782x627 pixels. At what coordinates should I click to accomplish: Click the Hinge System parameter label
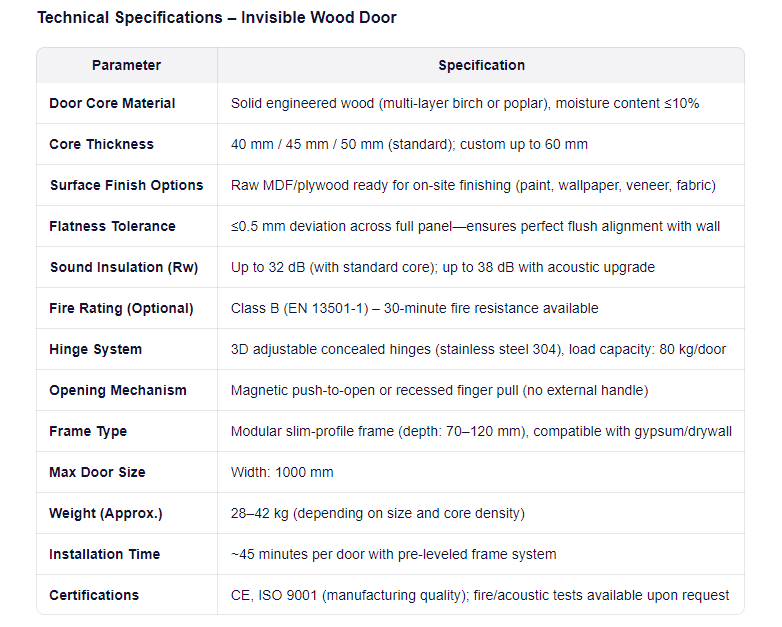95,349
